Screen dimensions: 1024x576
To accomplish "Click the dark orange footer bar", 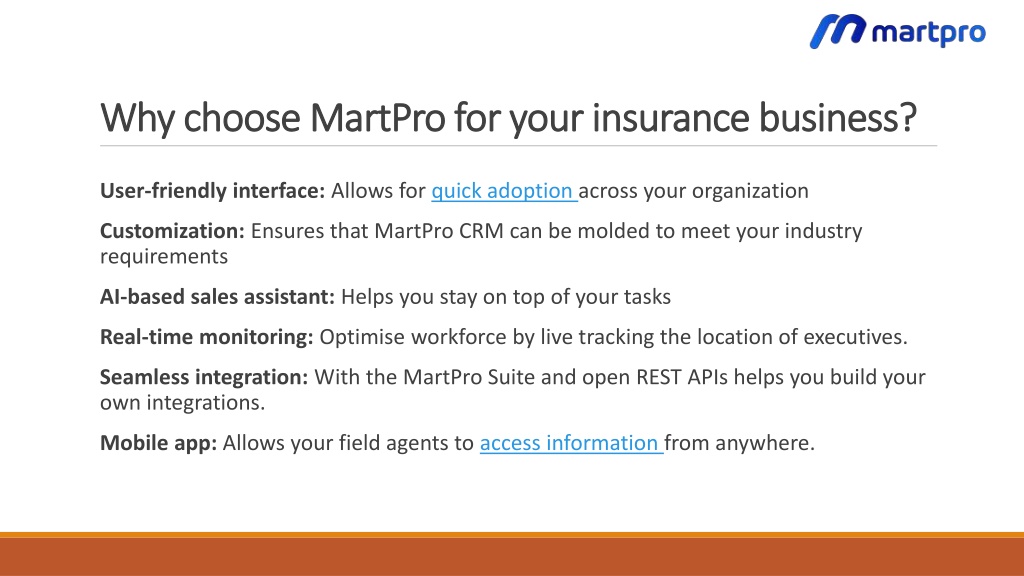I will [512, 557].
